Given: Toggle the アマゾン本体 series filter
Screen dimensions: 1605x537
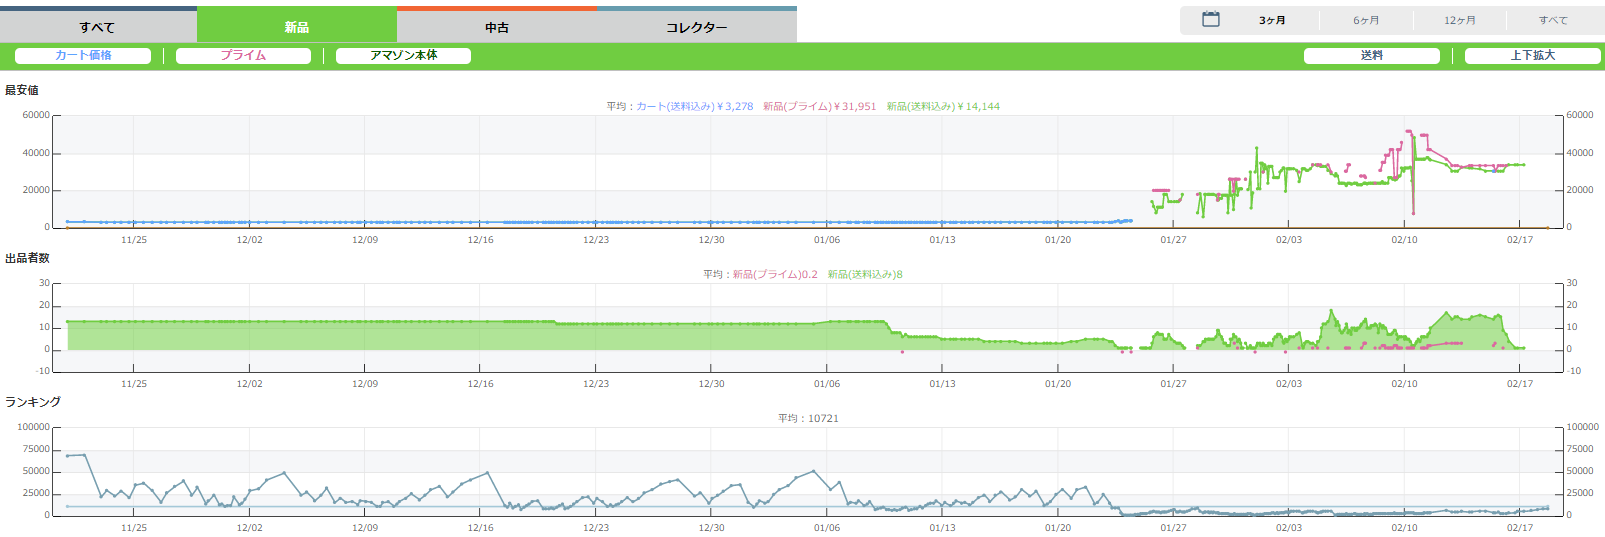Looking at the screenshot, I should pyautogui.click(x=403, y=55).
